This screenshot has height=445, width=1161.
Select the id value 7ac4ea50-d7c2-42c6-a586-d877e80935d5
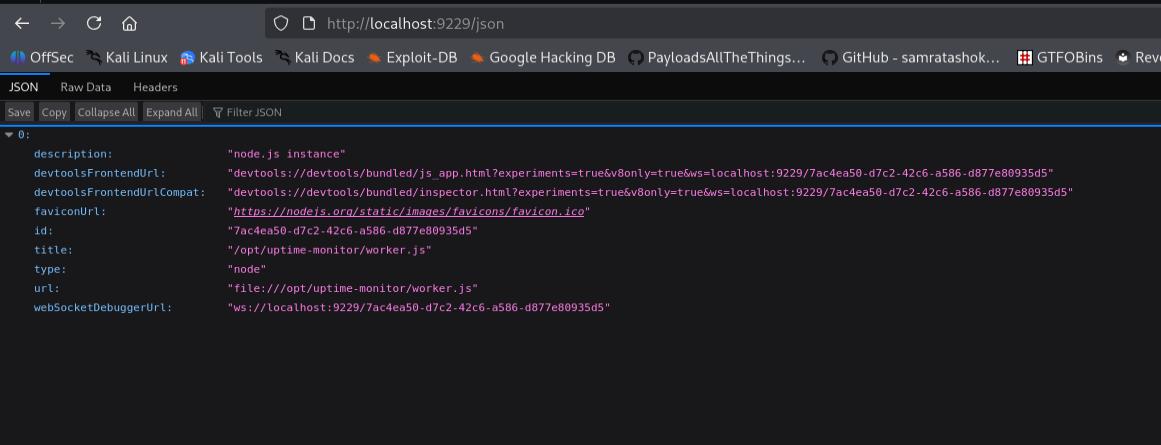point(352,231)
